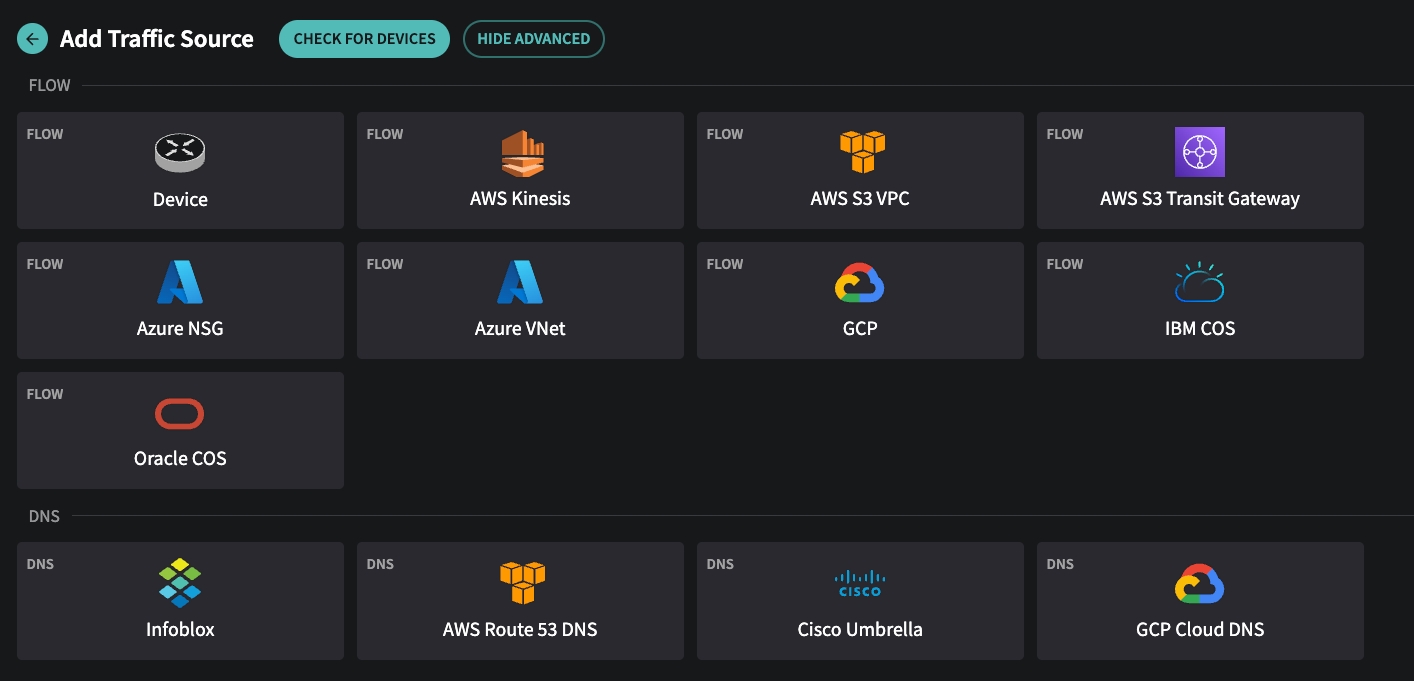1414x681 pixels.
Task: Click the Hide Advanced button
Action: tap(533, 39)
